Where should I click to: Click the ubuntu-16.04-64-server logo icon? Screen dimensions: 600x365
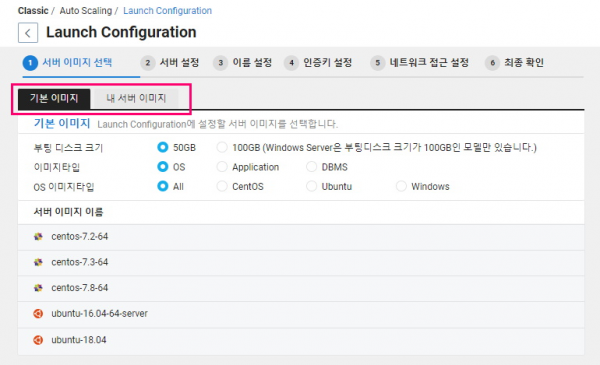click(38, 314)
